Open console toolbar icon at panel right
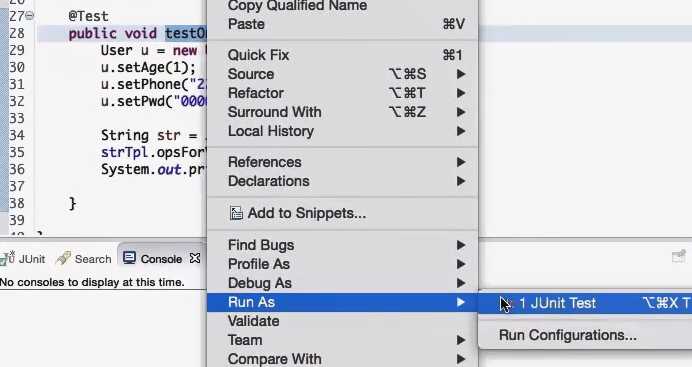 [x=679, y=256]
